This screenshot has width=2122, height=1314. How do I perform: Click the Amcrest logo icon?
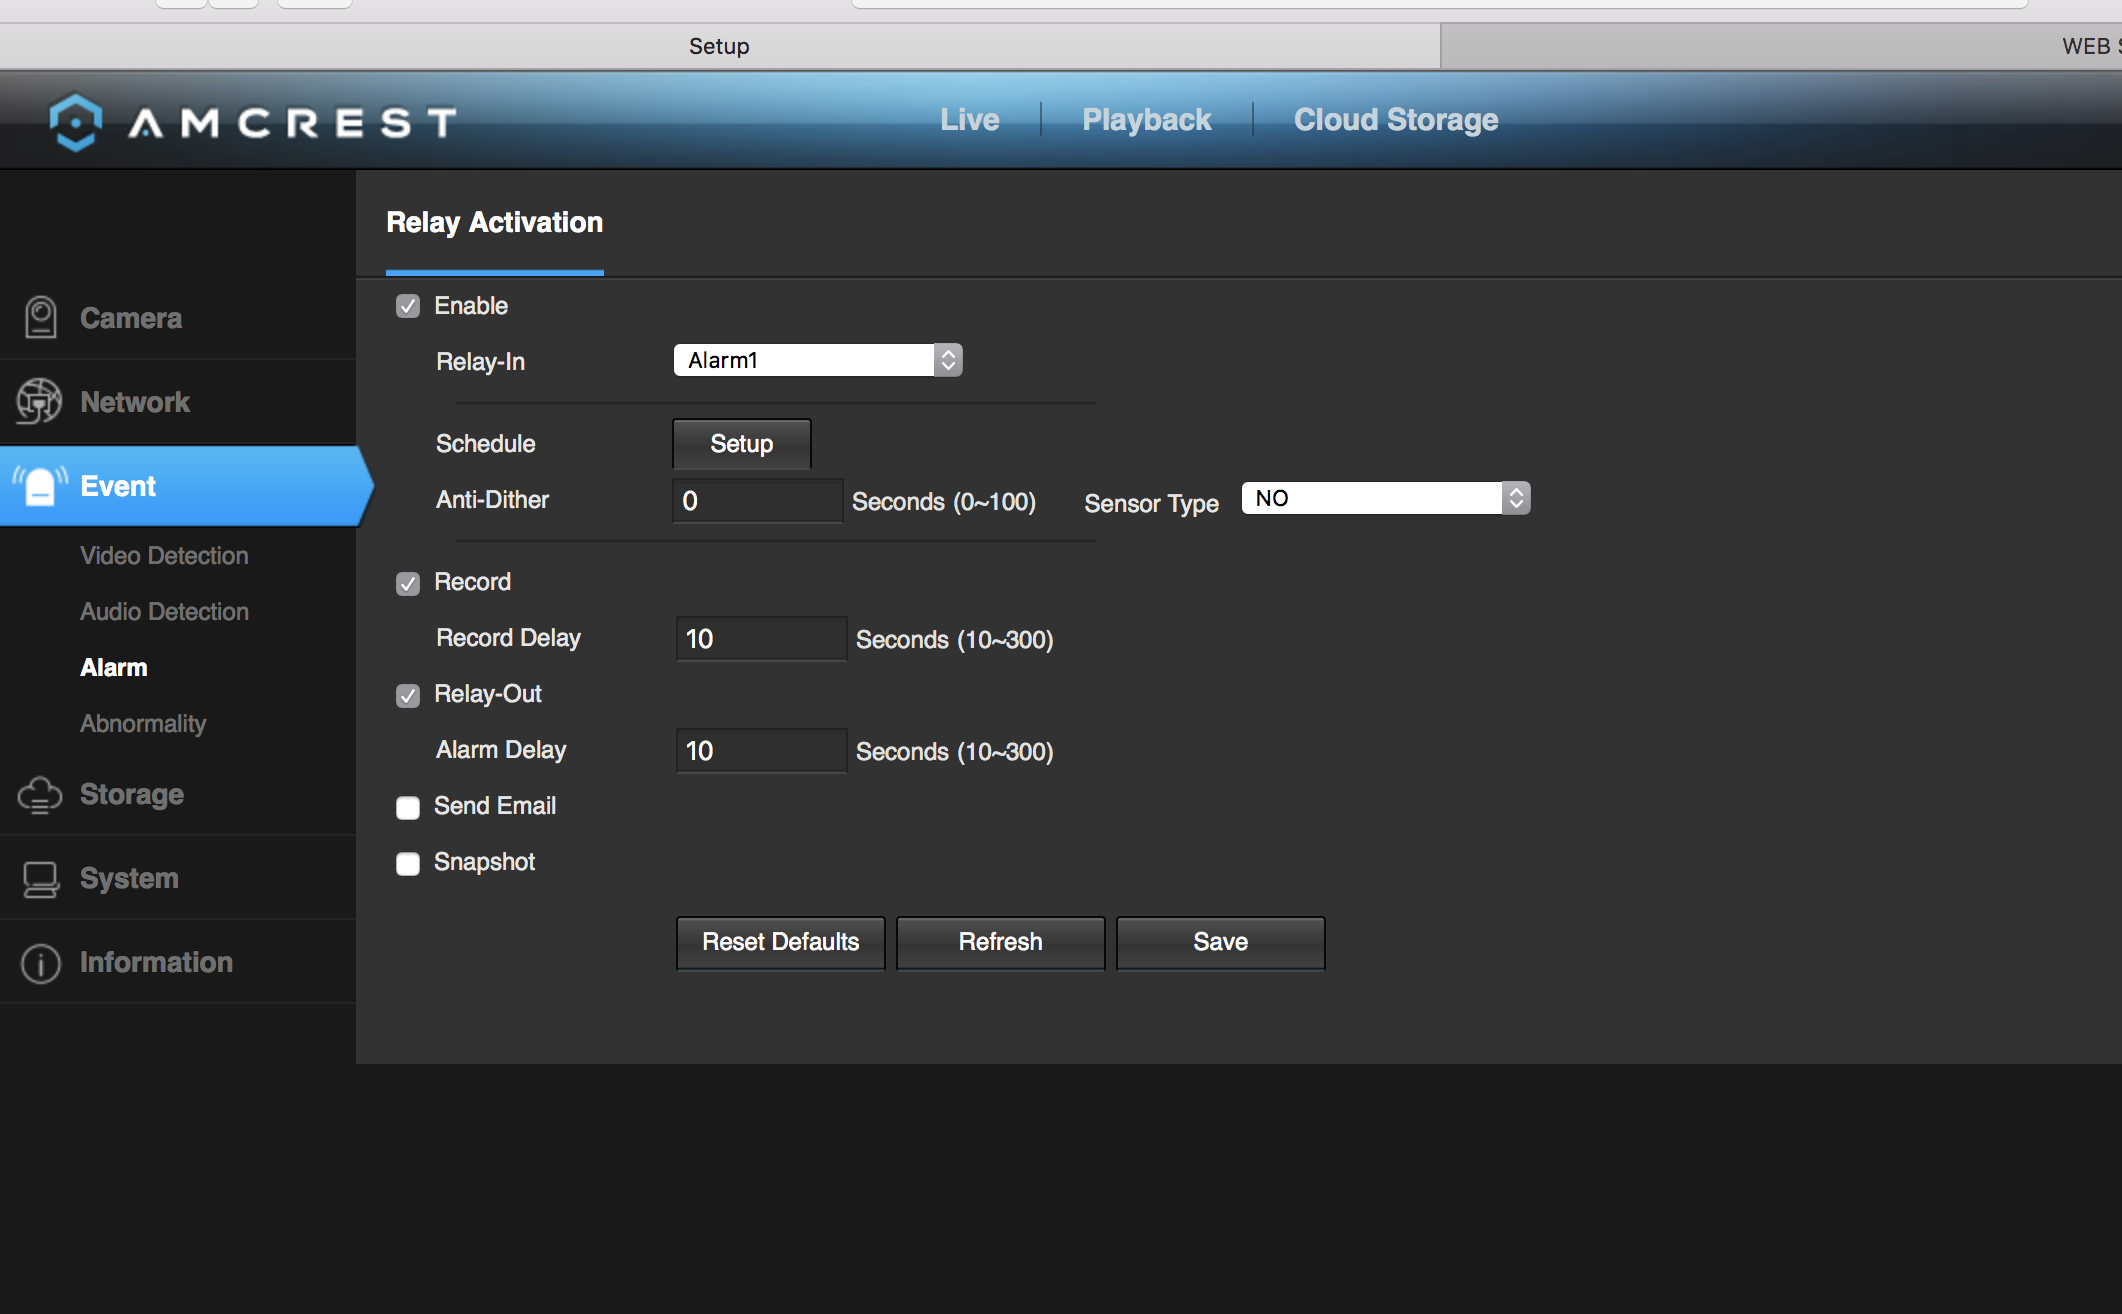75,122
